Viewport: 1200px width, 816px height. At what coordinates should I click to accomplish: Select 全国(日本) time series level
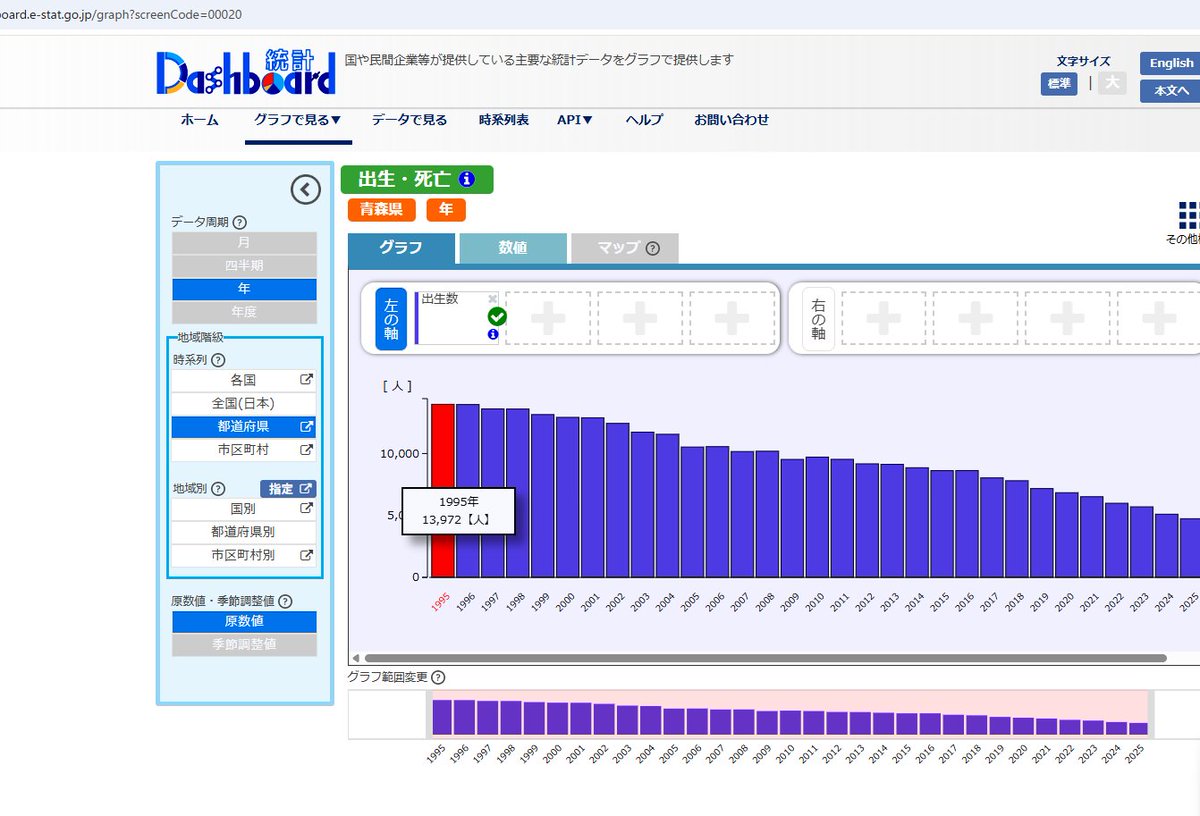click(244, 404)
